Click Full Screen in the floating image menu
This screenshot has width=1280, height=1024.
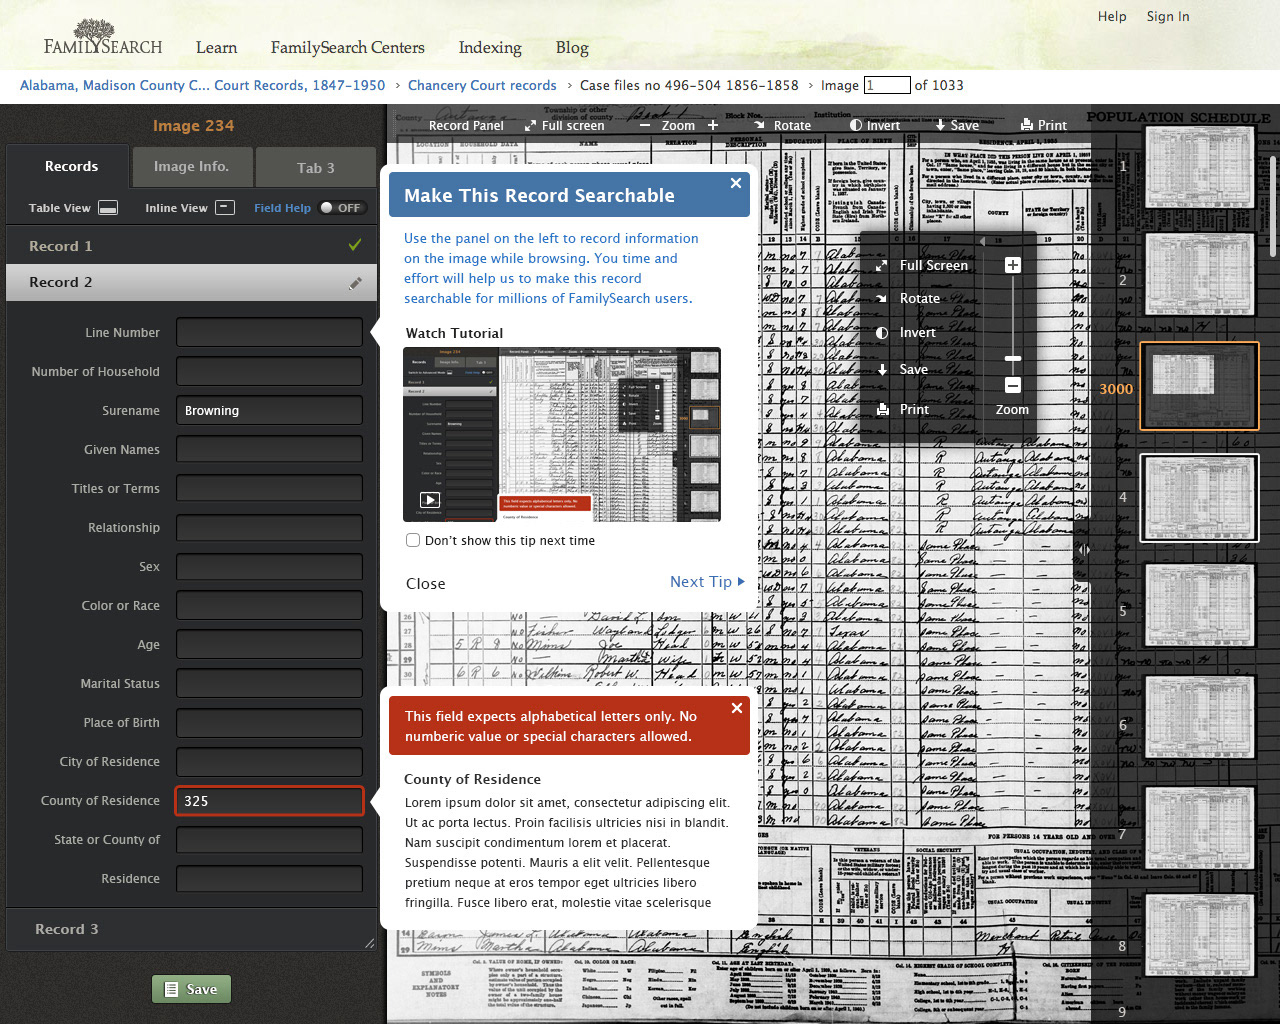coord(922,265)
